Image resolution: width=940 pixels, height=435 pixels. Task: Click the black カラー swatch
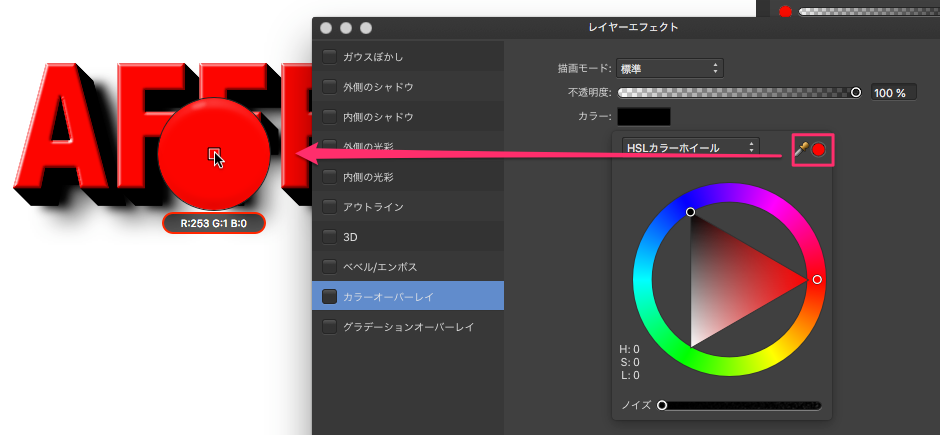[x=644, y=118]
